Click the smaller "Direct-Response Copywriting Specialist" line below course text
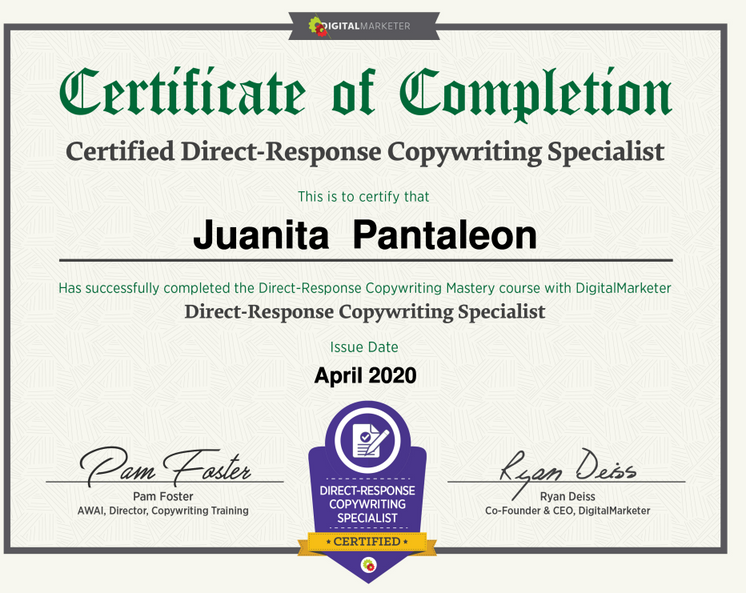This screenshot has height=593, width=746. (x=365, y=312)
